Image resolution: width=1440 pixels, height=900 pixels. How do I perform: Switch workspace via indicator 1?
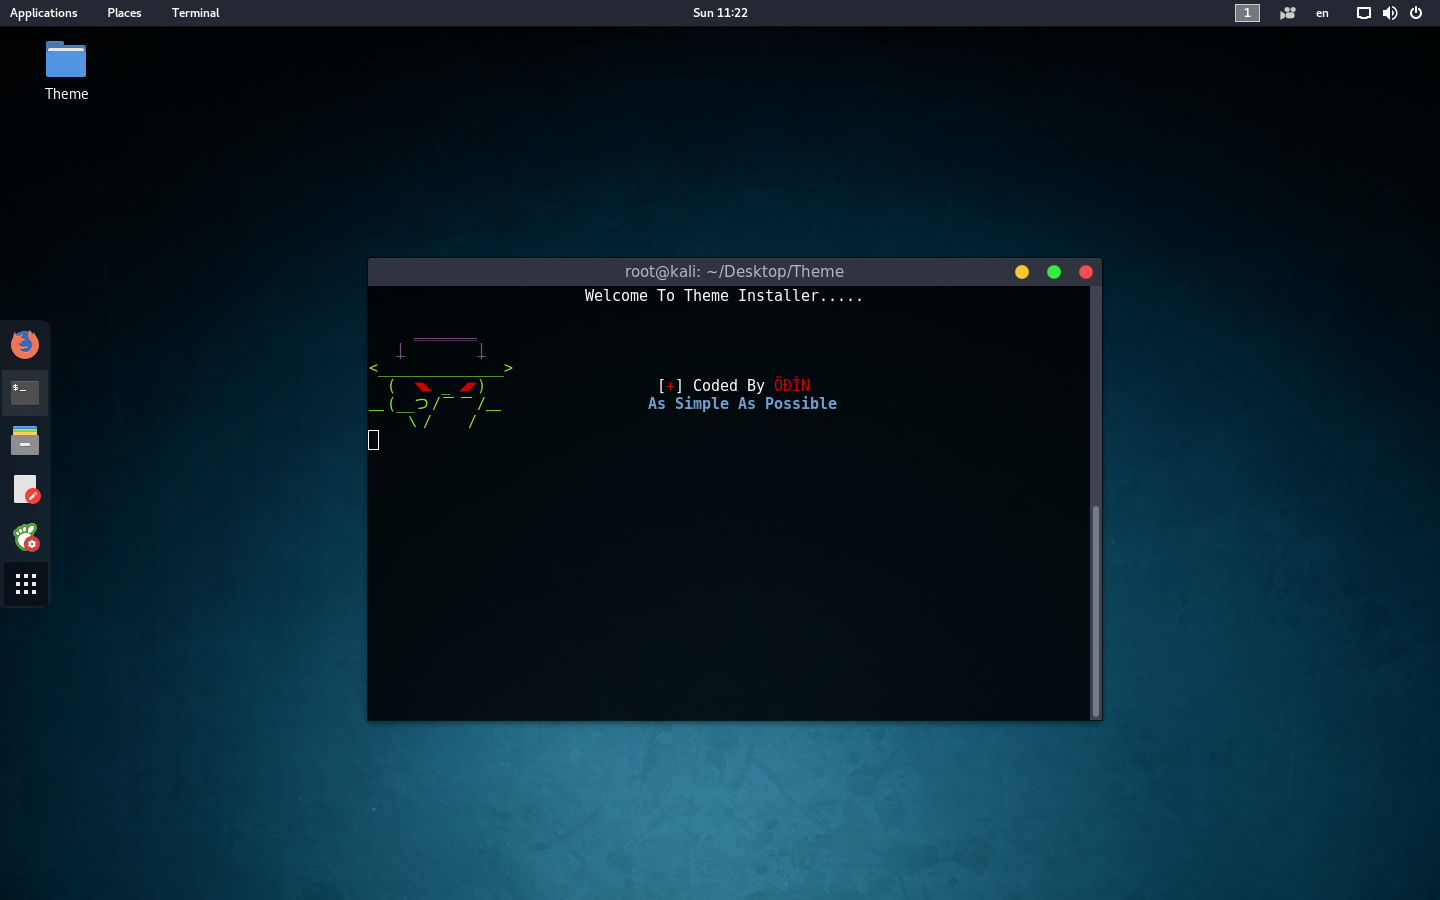1247,13
